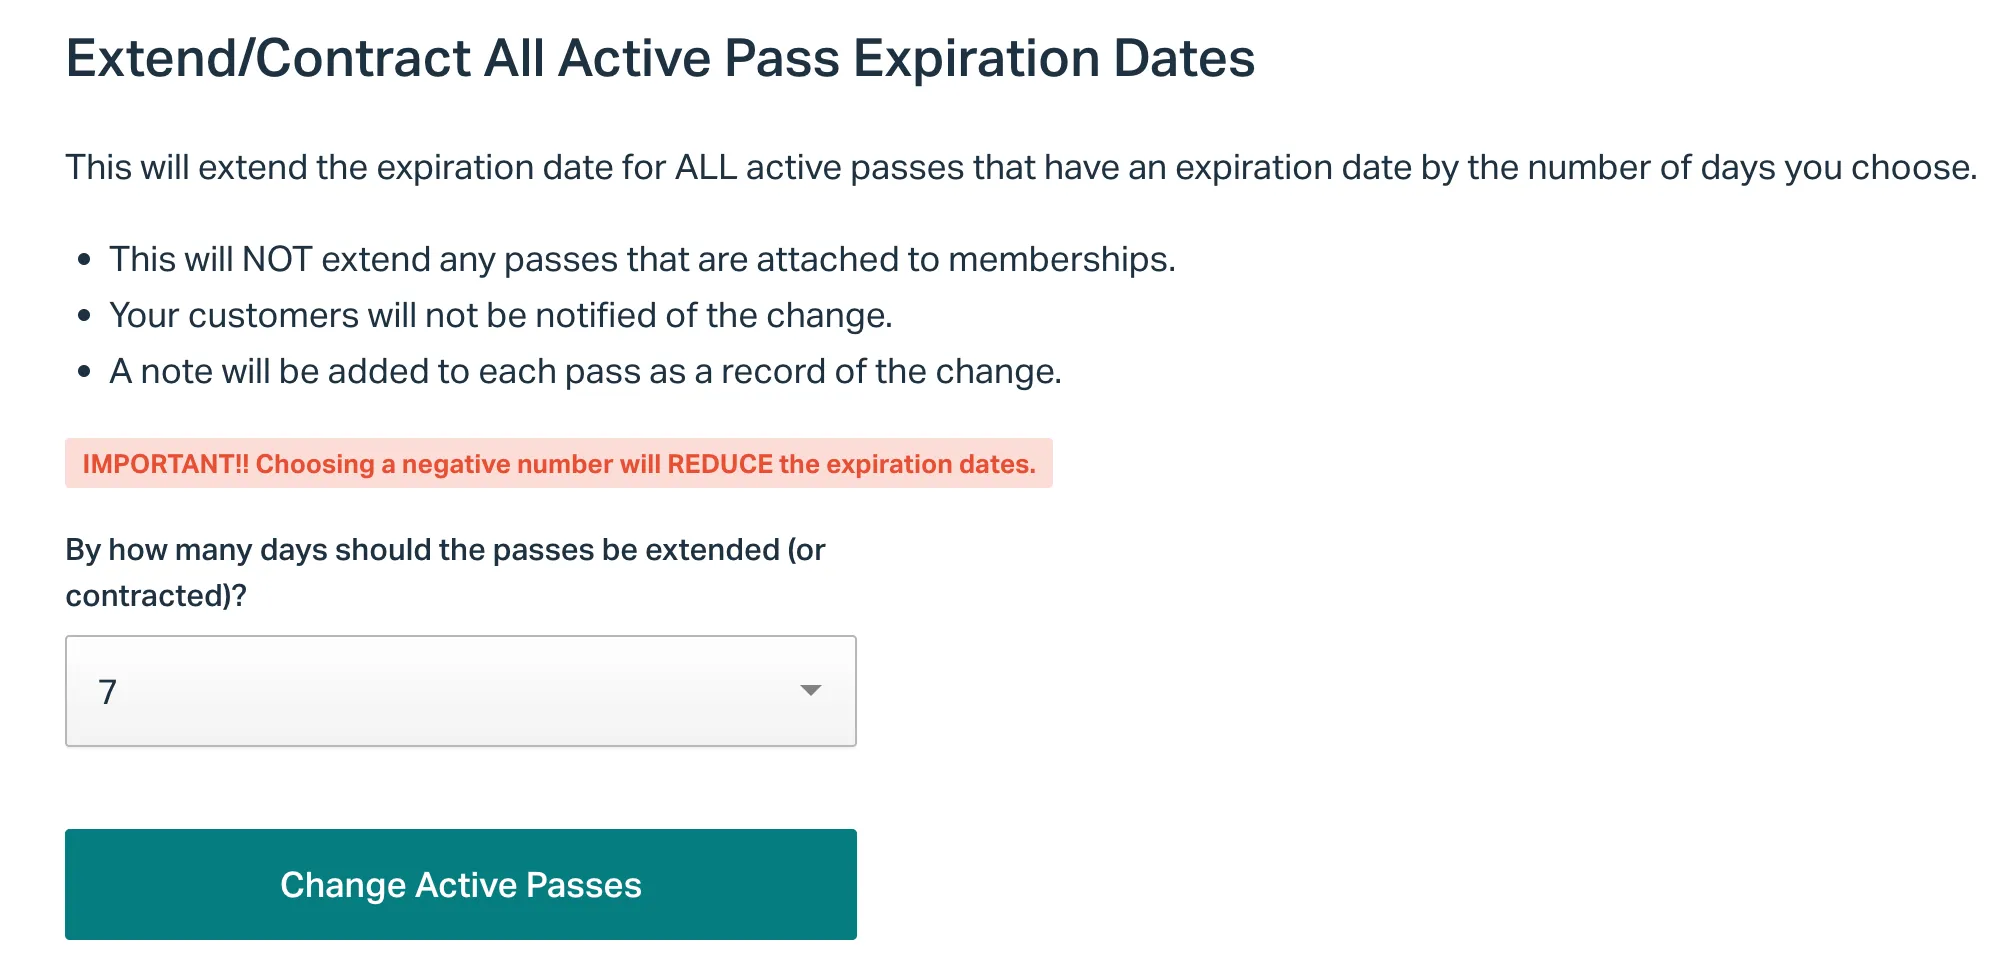
Task: Click the 'By how many days' field label
Action: coord(445,572)
